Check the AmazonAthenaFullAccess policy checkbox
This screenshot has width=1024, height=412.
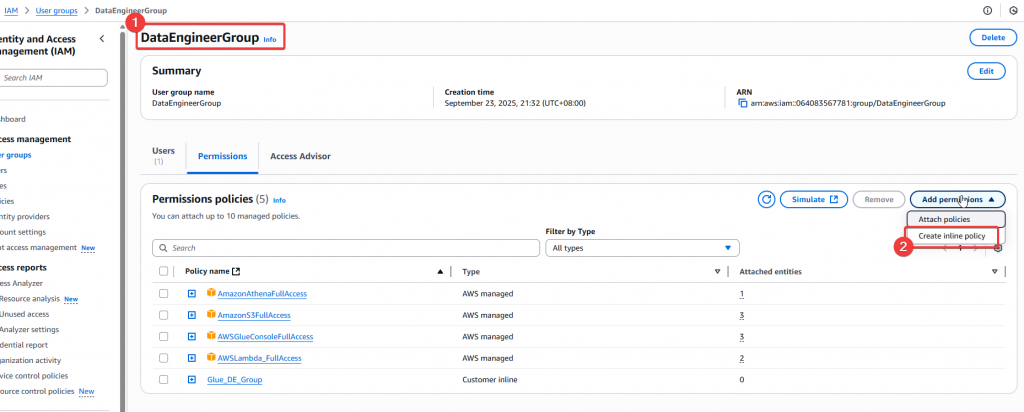tap(164, 293)
